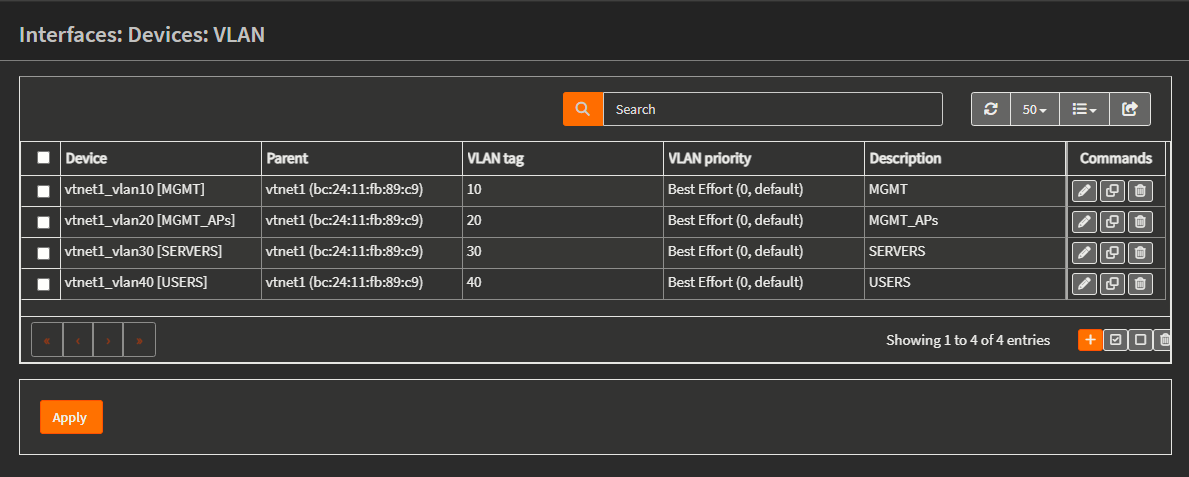
Task: Click the SERVERS description cell
Action: pyautogui.click(x=965, y=253)
